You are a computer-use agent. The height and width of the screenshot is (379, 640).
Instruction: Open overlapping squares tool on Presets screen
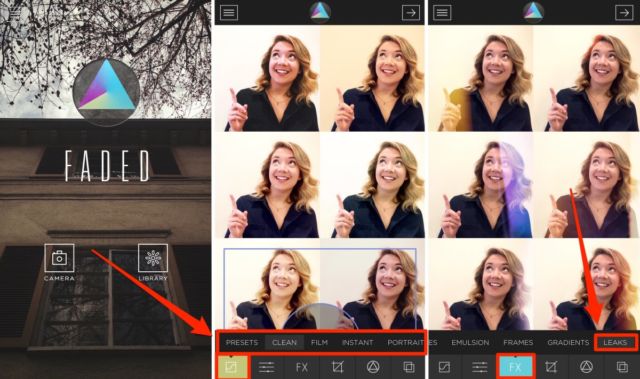point(409,367)
